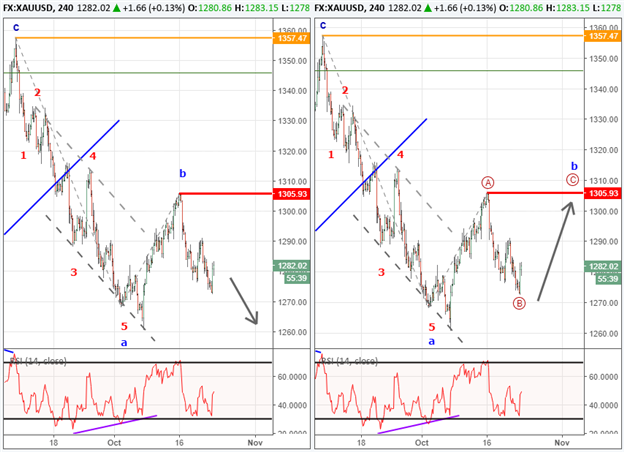Select red wave label '1' on left chart
The width and height of the screenshot is (624, 452).
[x=23, y=156]
